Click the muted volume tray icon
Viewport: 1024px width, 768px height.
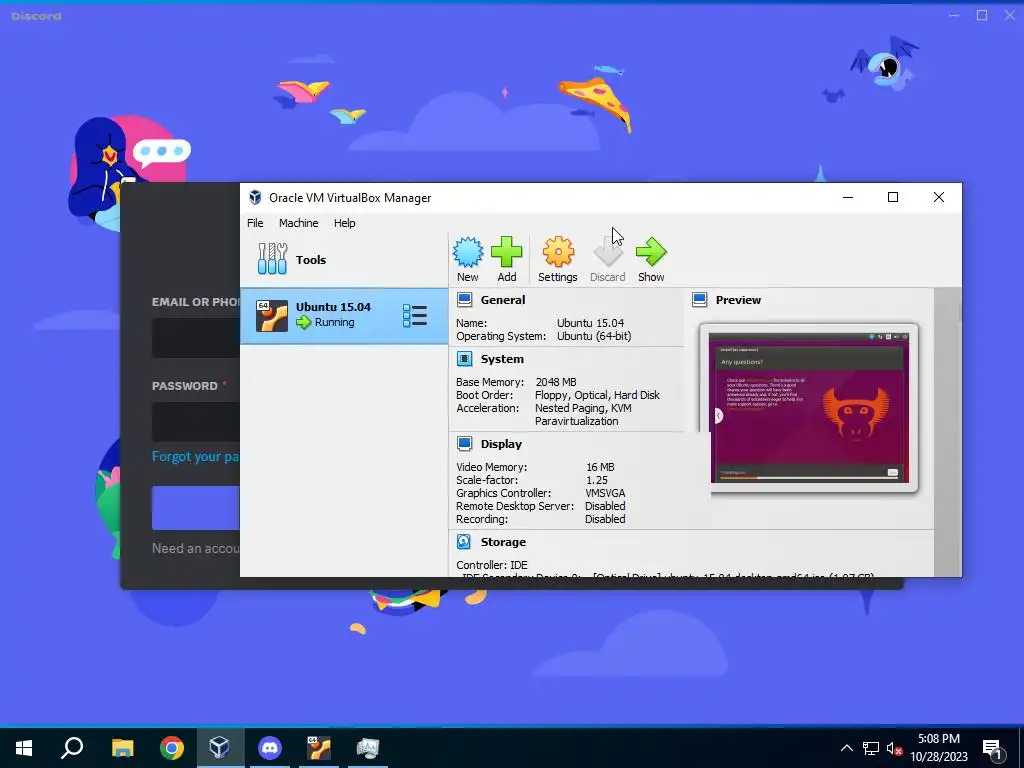click(894, 748)
